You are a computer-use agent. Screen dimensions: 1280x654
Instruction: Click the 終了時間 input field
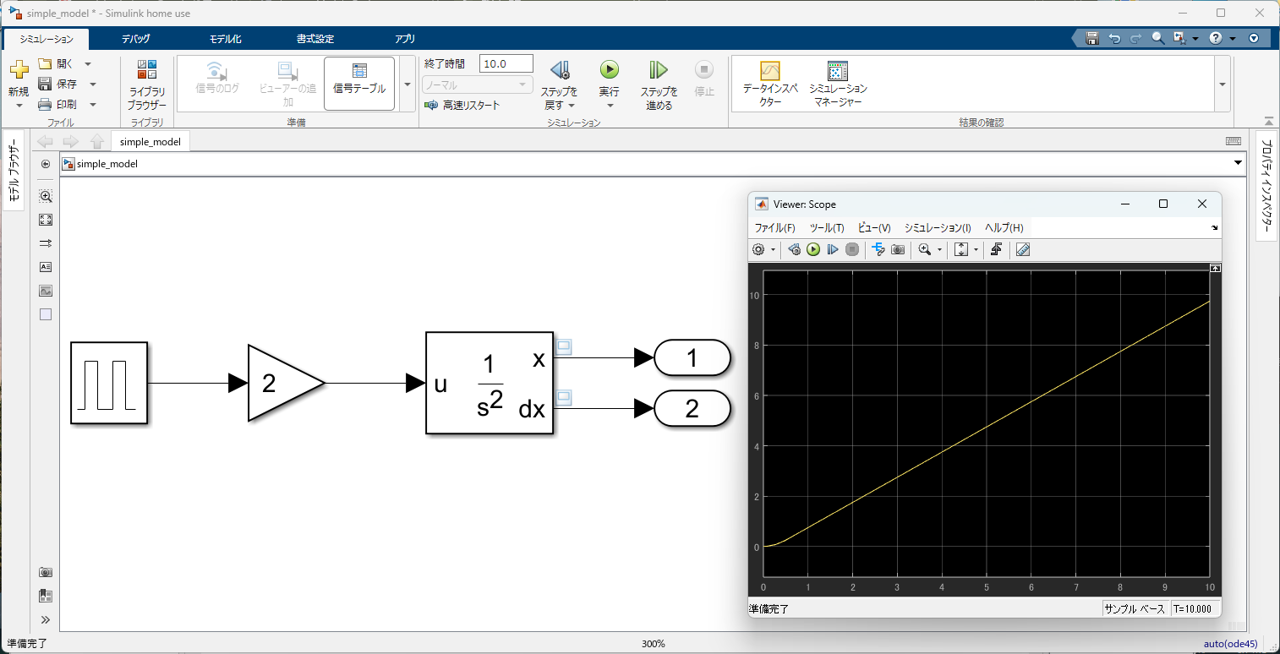pos(506,64)
